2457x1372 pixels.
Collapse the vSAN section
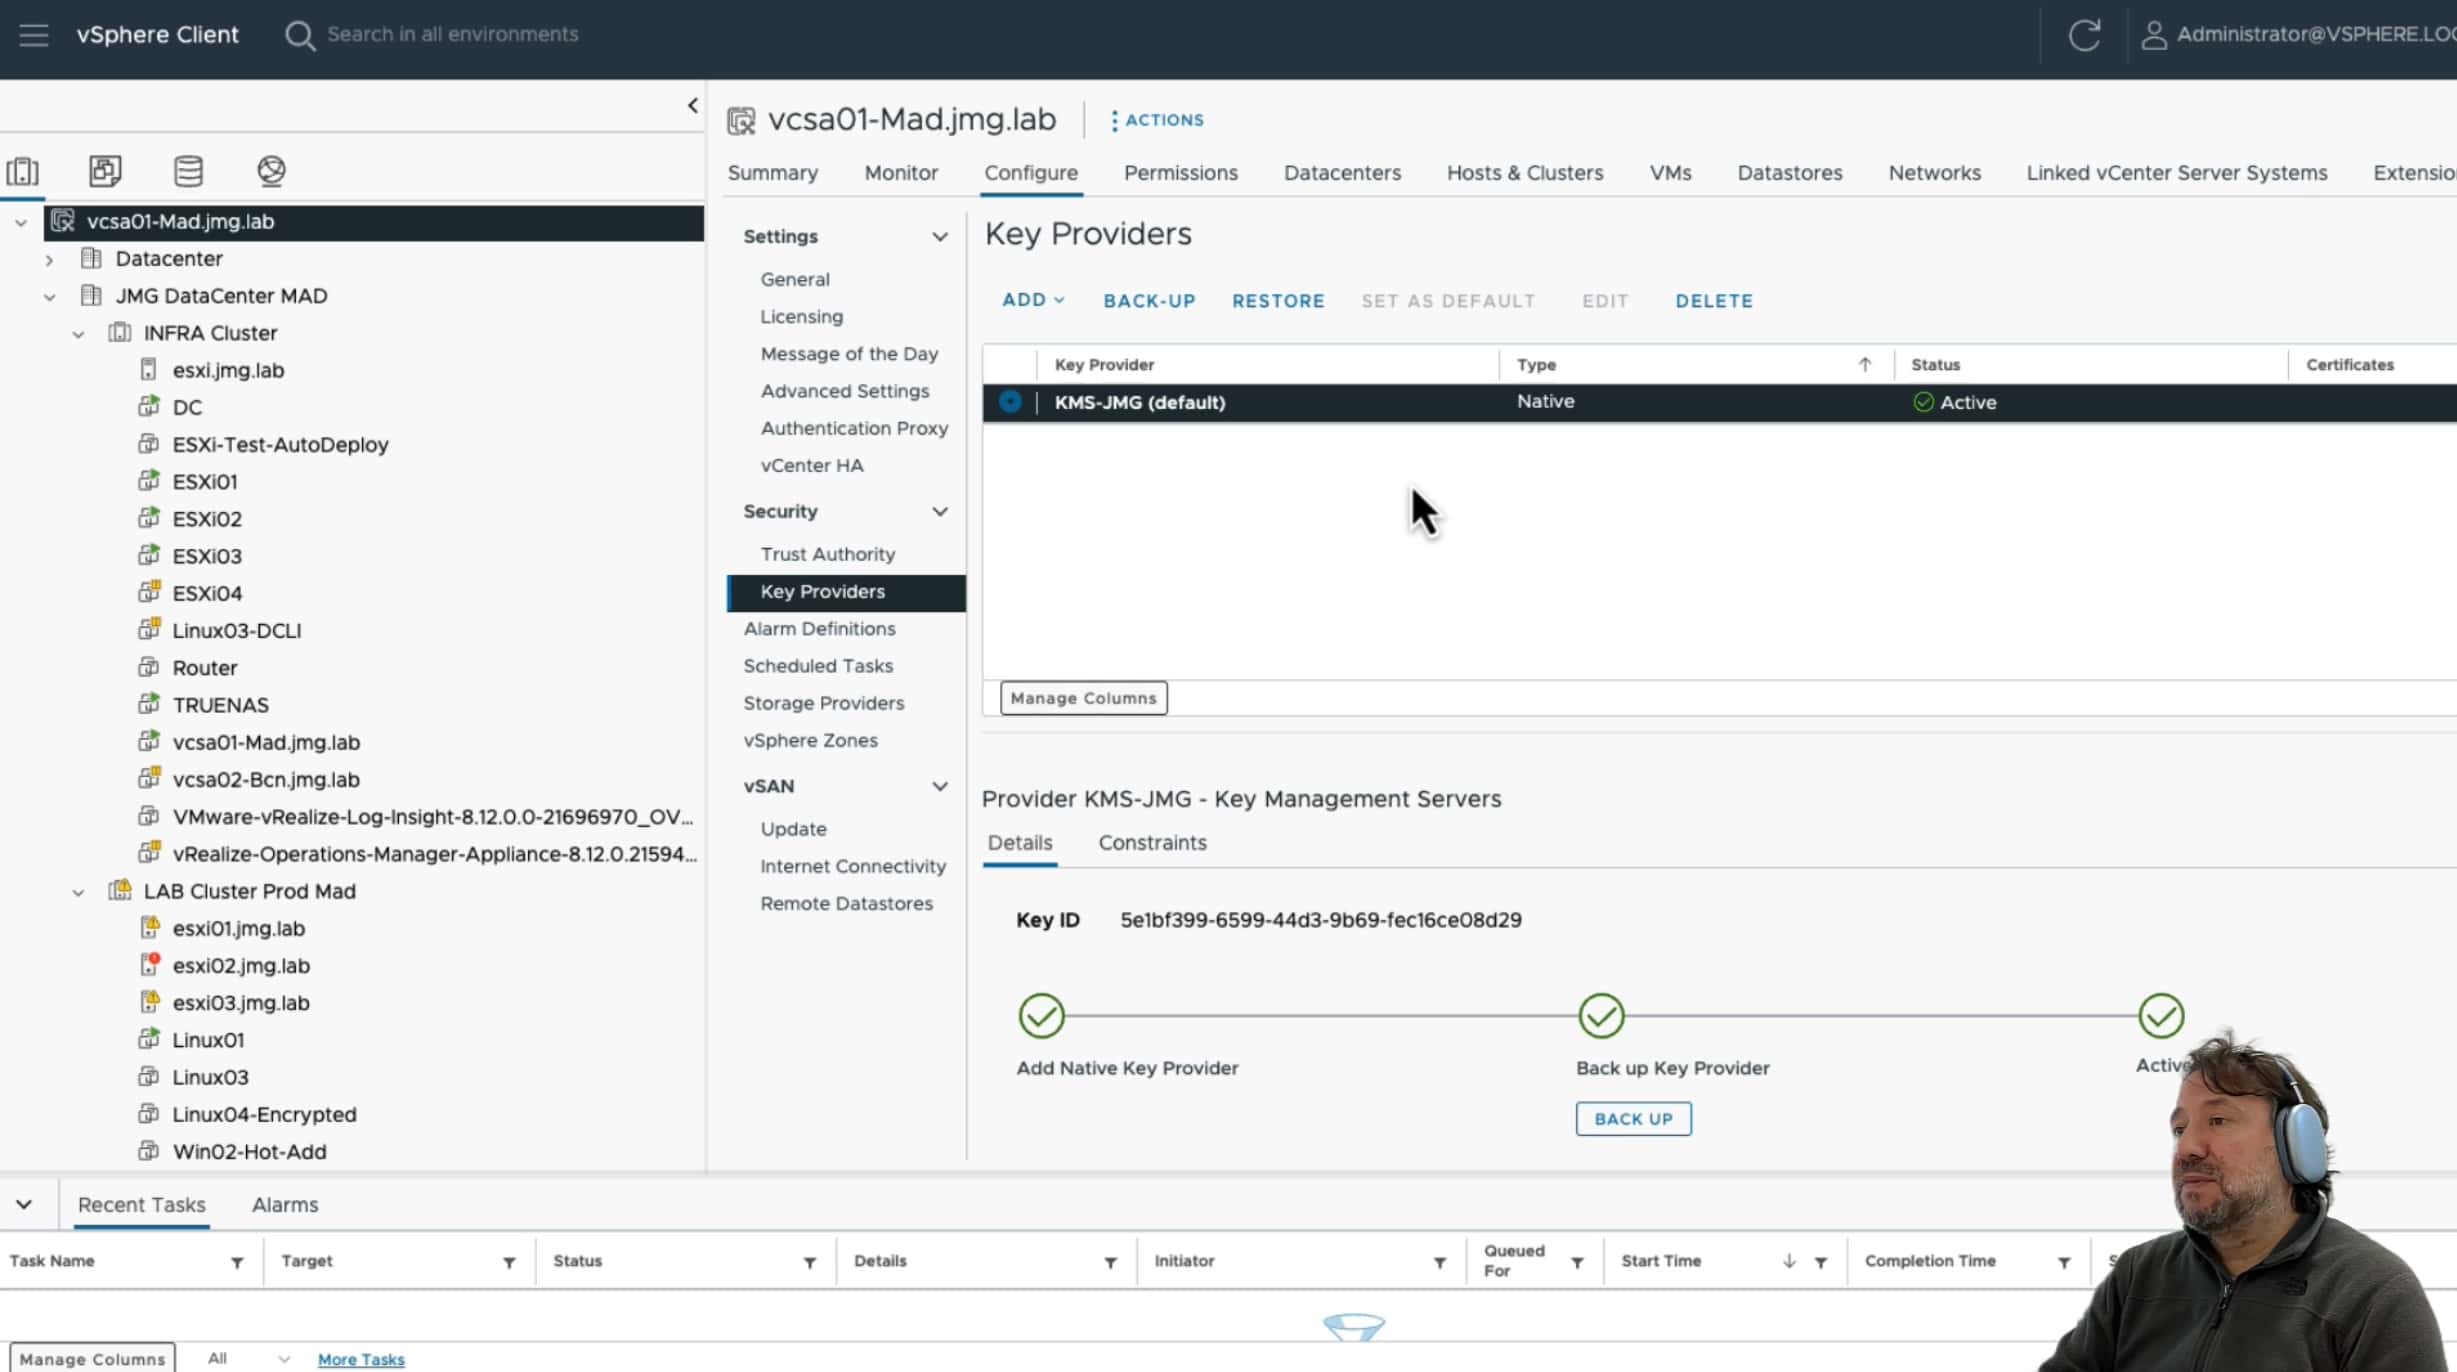(x=939, y=787)
